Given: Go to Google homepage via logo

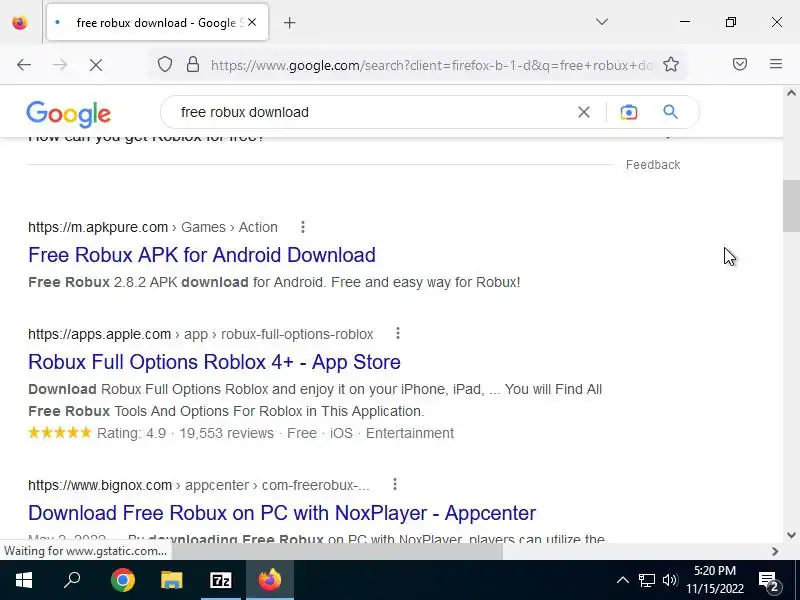Looking at the screenshot, I should pos(68,113).
